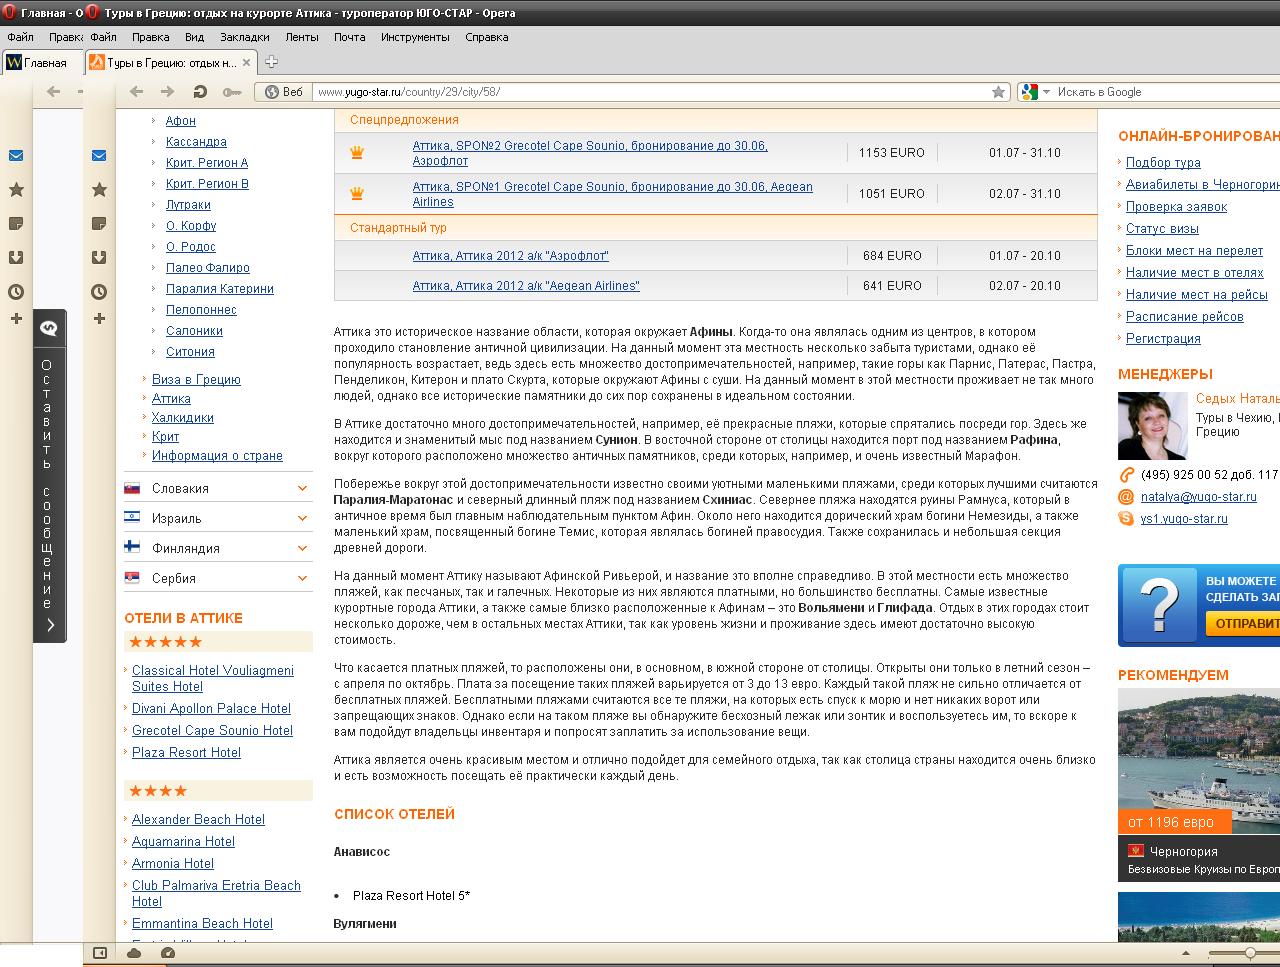The width and height of the screenshot is (1280, 967).
Task: Click the phone icon beside the manager's number
Action: (1126, 475)
